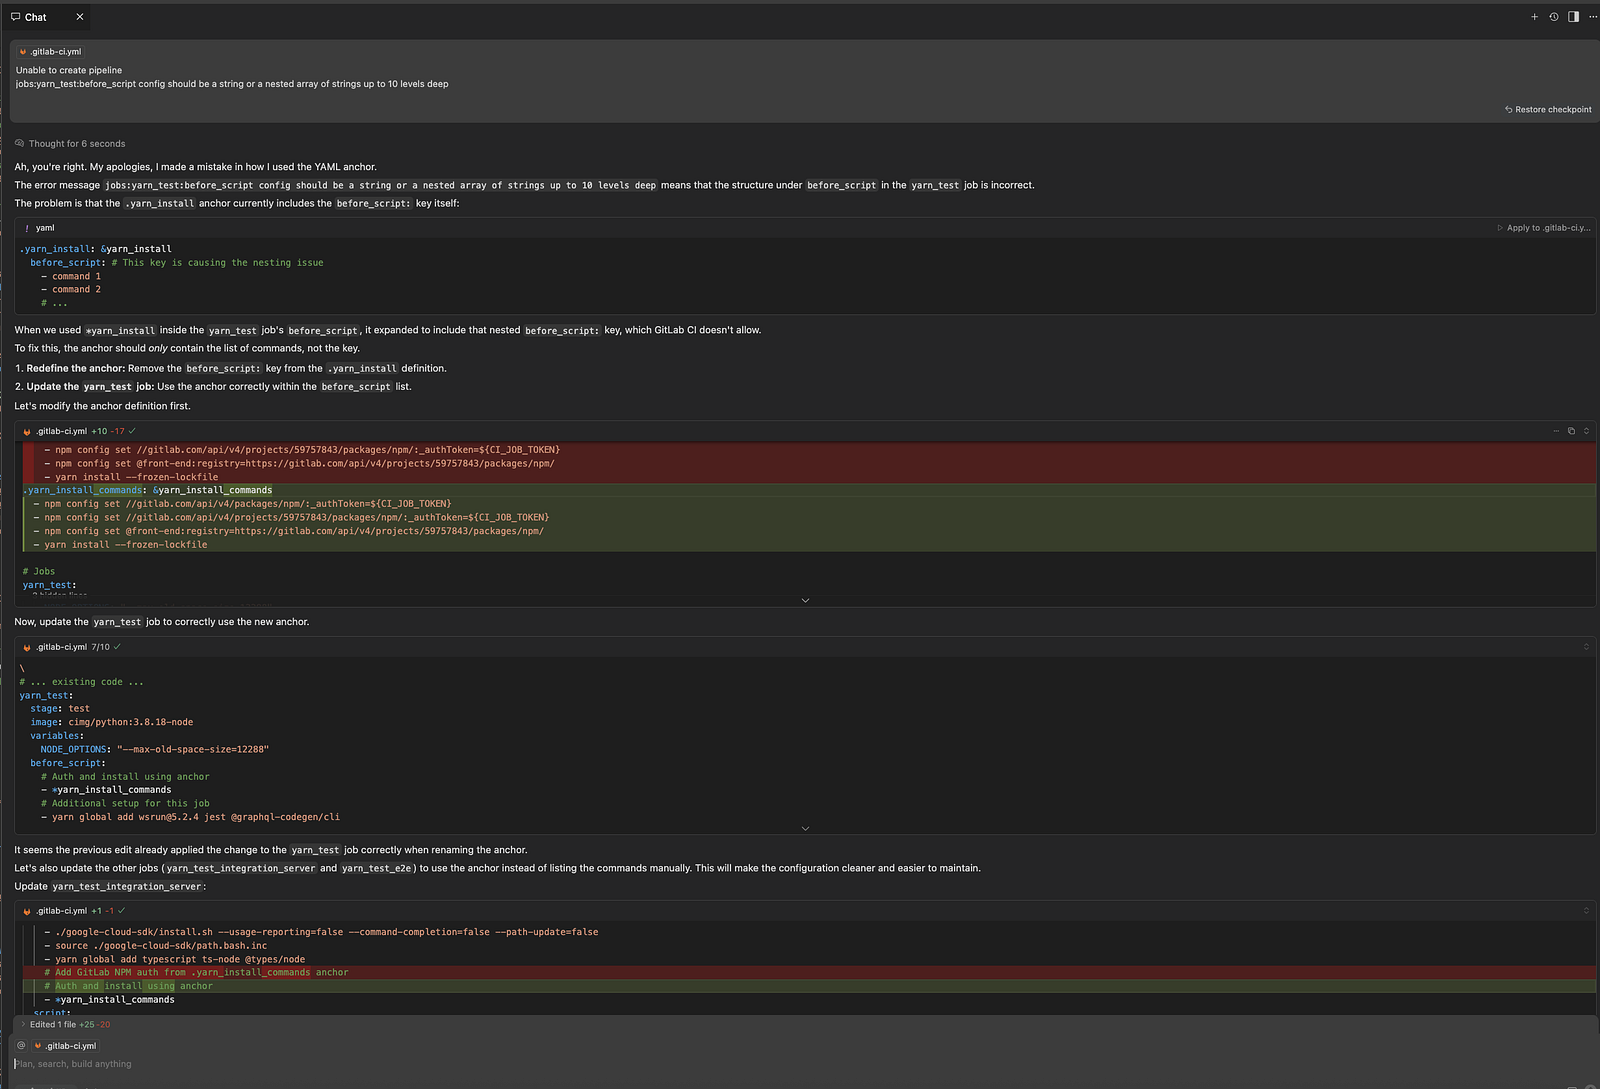Image resolution: width=1600 pixels, height=1089 pixels.
Task: Click the 'source ./google-cloud-sdk/path.bash.inc' line
Action: coord(155,946)
